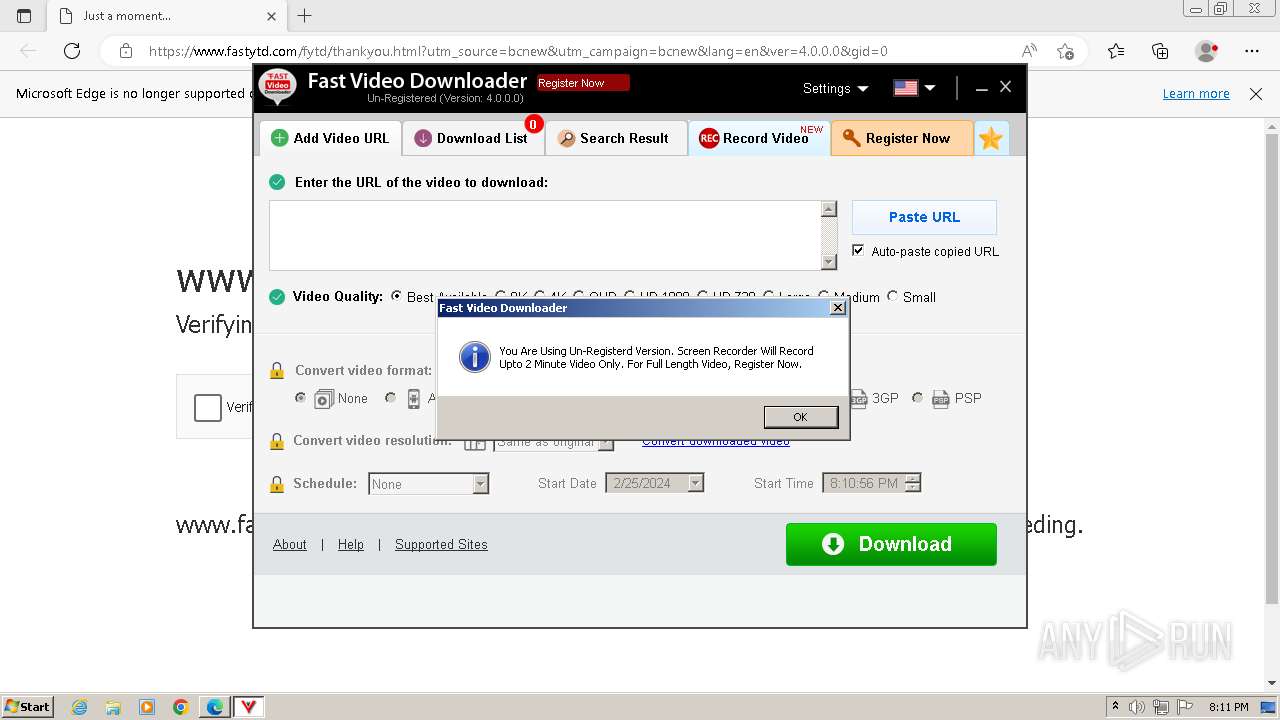Click the Start Time spinner arrows
Image resolution: width=1280 pixels, height=720 pixels.
click(912, 483)
